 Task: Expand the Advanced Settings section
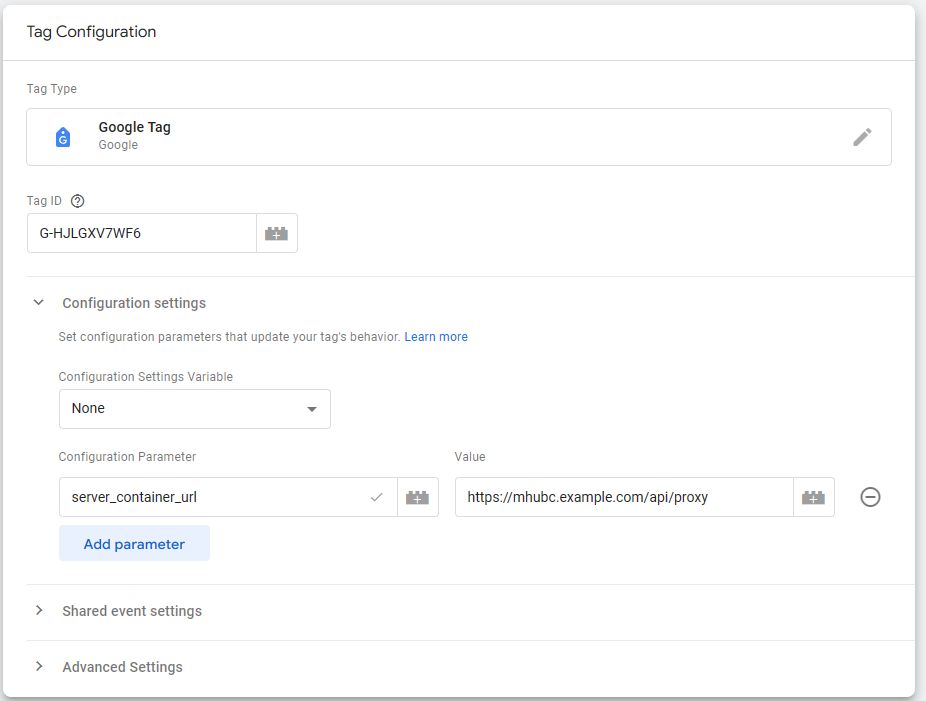coord(39,666)
